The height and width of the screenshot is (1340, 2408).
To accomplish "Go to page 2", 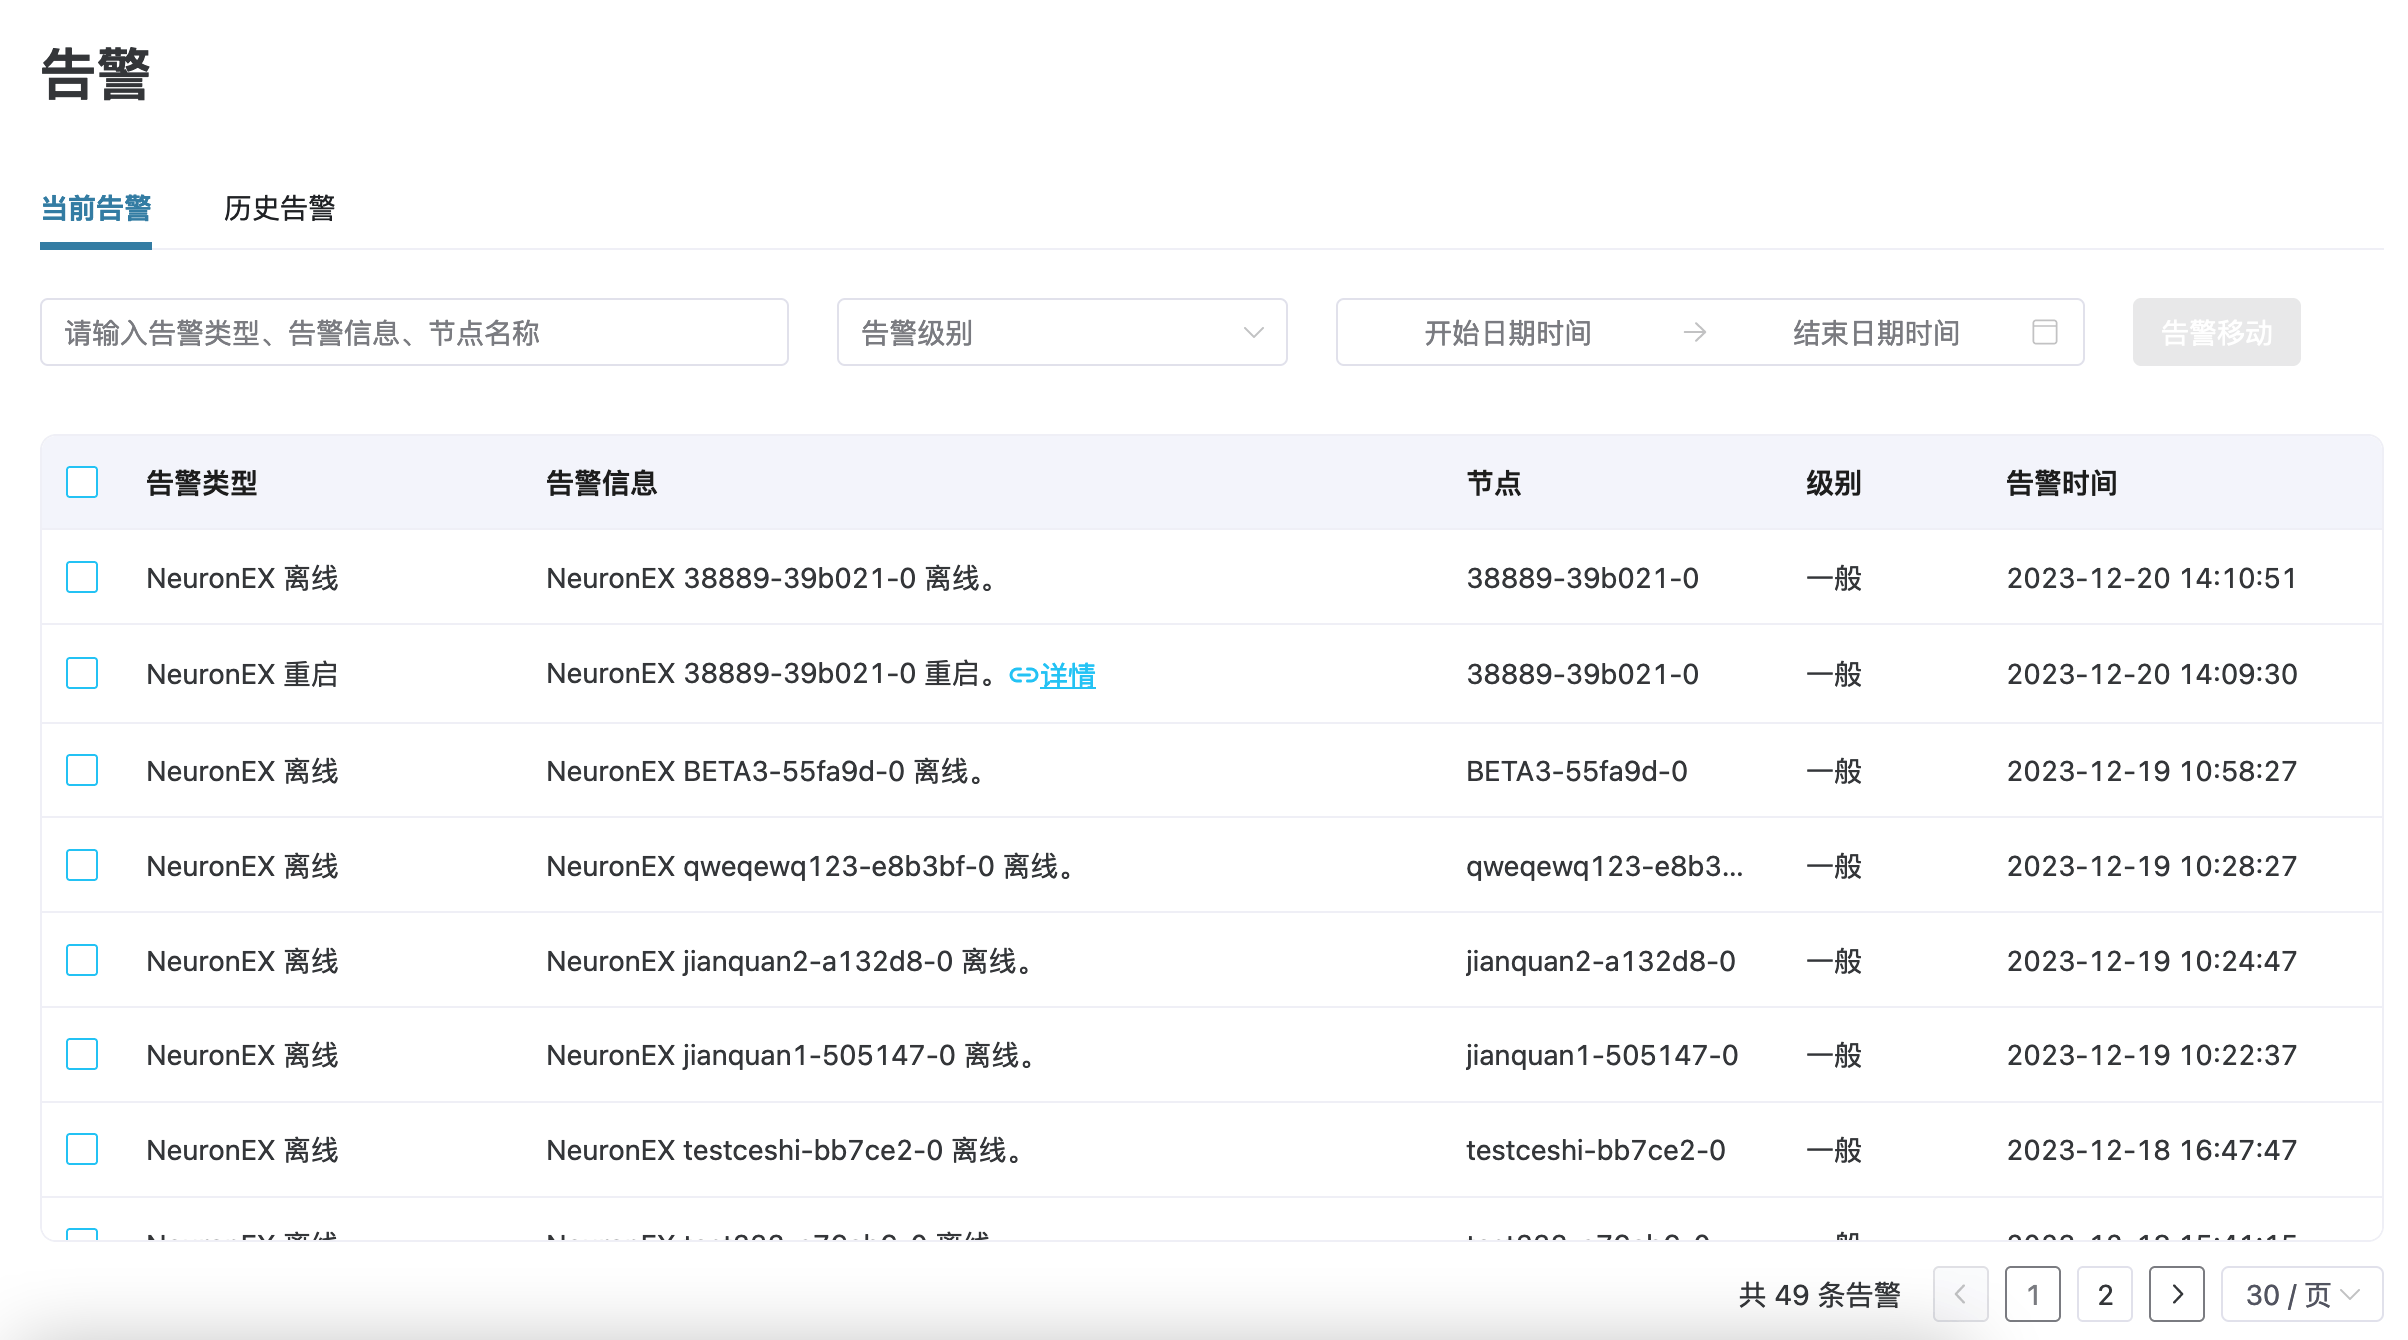I will (2104, 1294).
